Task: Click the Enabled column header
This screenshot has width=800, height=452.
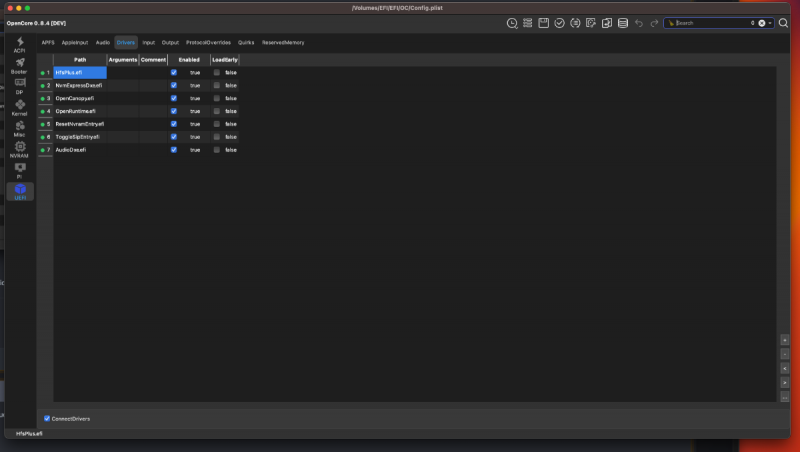Action: [189, 60]
